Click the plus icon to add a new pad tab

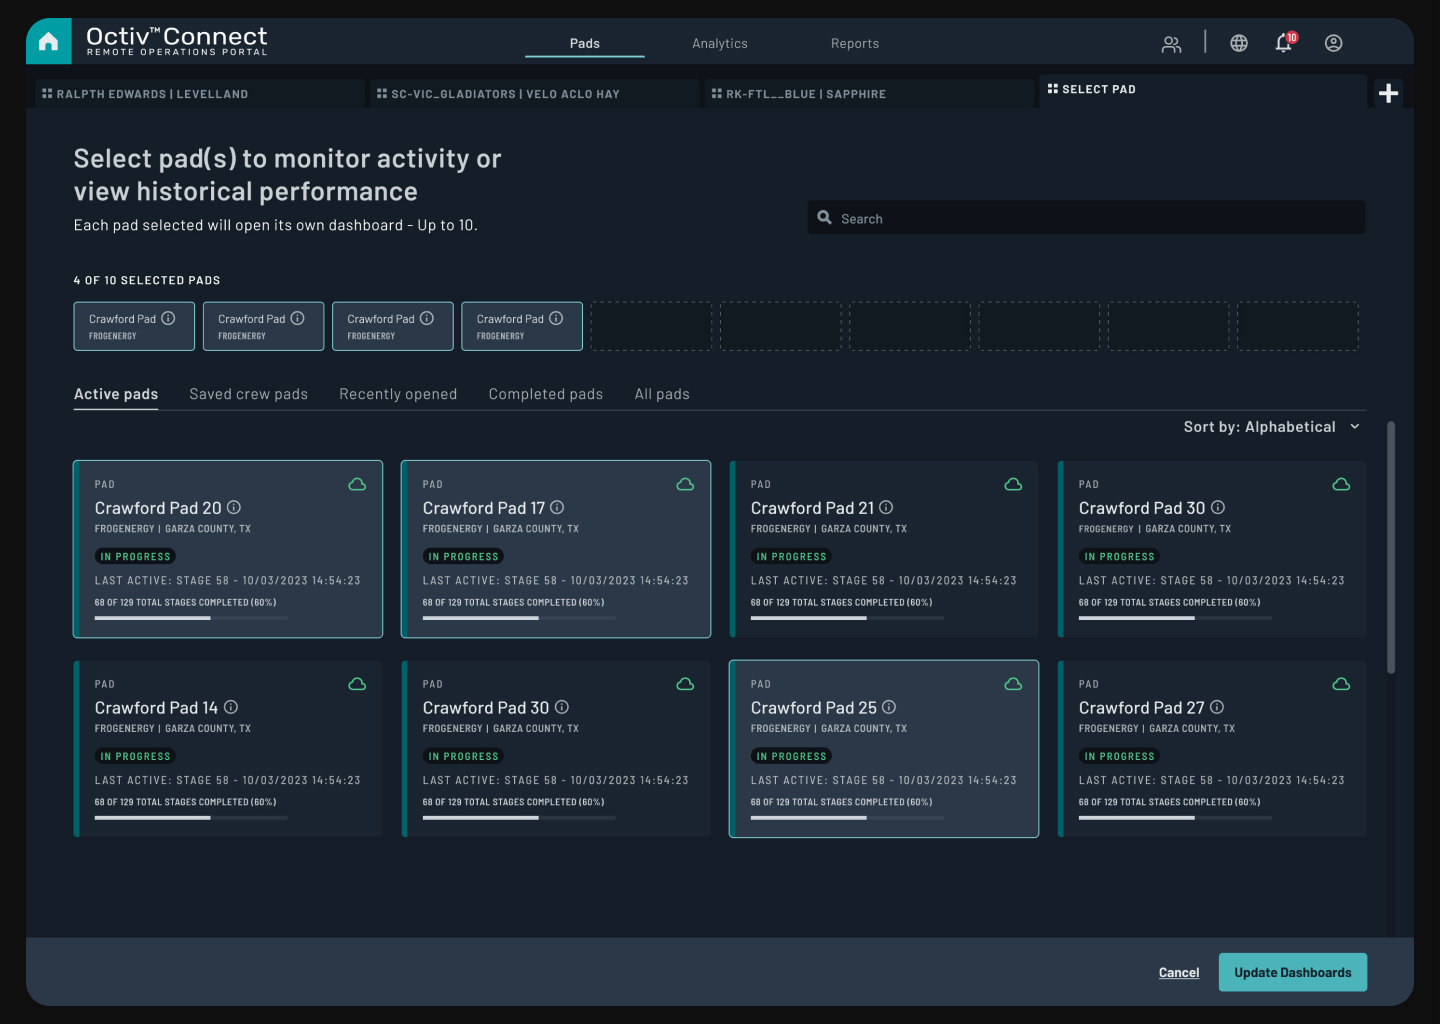pyautogui.click(x=1388, y=92)
